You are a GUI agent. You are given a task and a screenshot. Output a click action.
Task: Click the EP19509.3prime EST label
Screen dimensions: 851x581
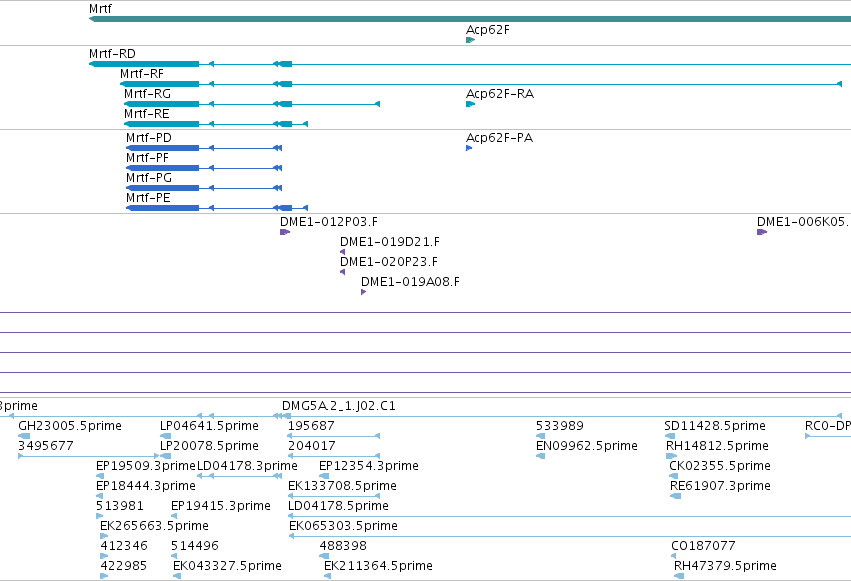pyautogui.click(x=145, y=466)
